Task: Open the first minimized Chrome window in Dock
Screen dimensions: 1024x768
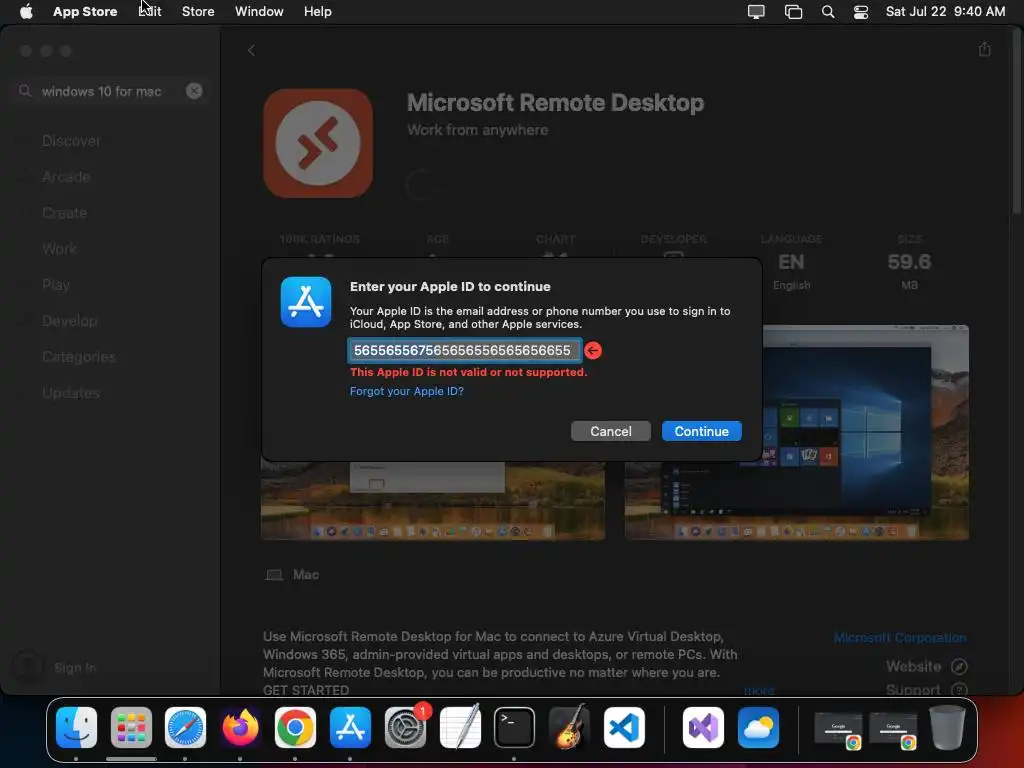Action: coord(839,729)
